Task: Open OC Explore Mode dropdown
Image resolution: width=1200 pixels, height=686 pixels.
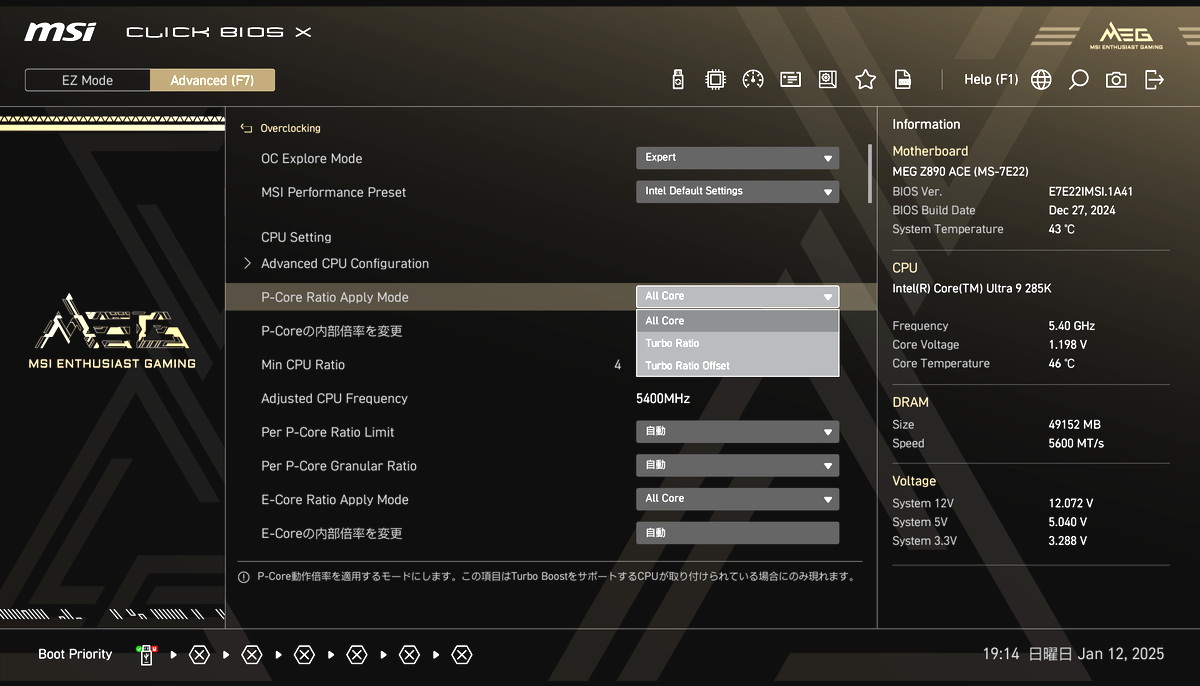Action: [737, 158]
